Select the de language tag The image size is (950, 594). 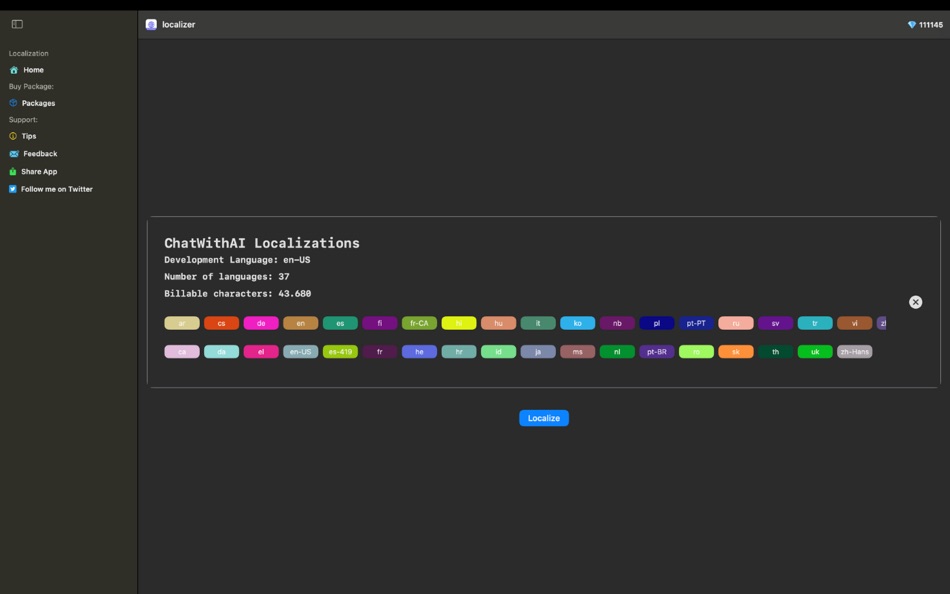coord(261,323)
